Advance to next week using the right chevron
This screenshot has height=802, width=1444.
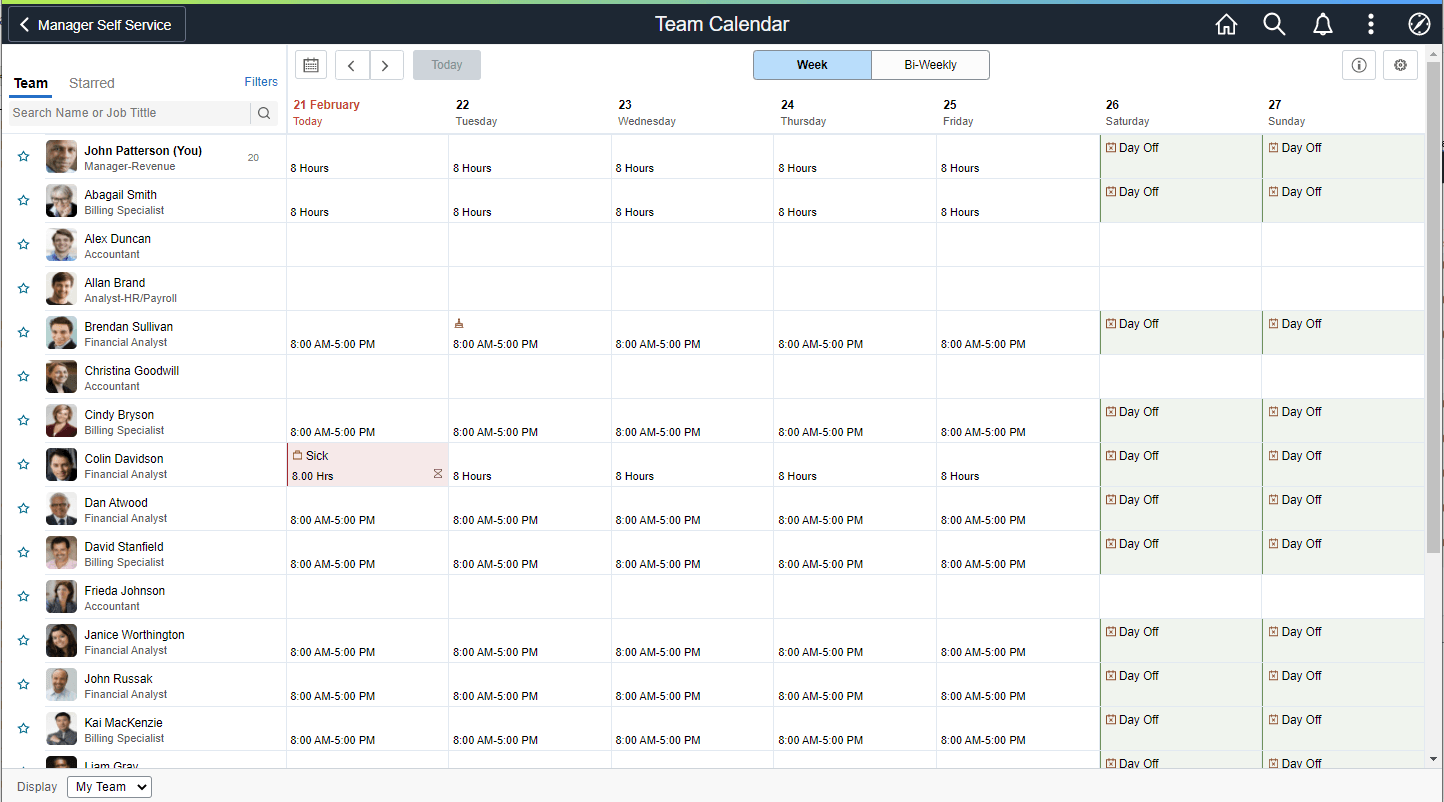[x=386, y=64]
